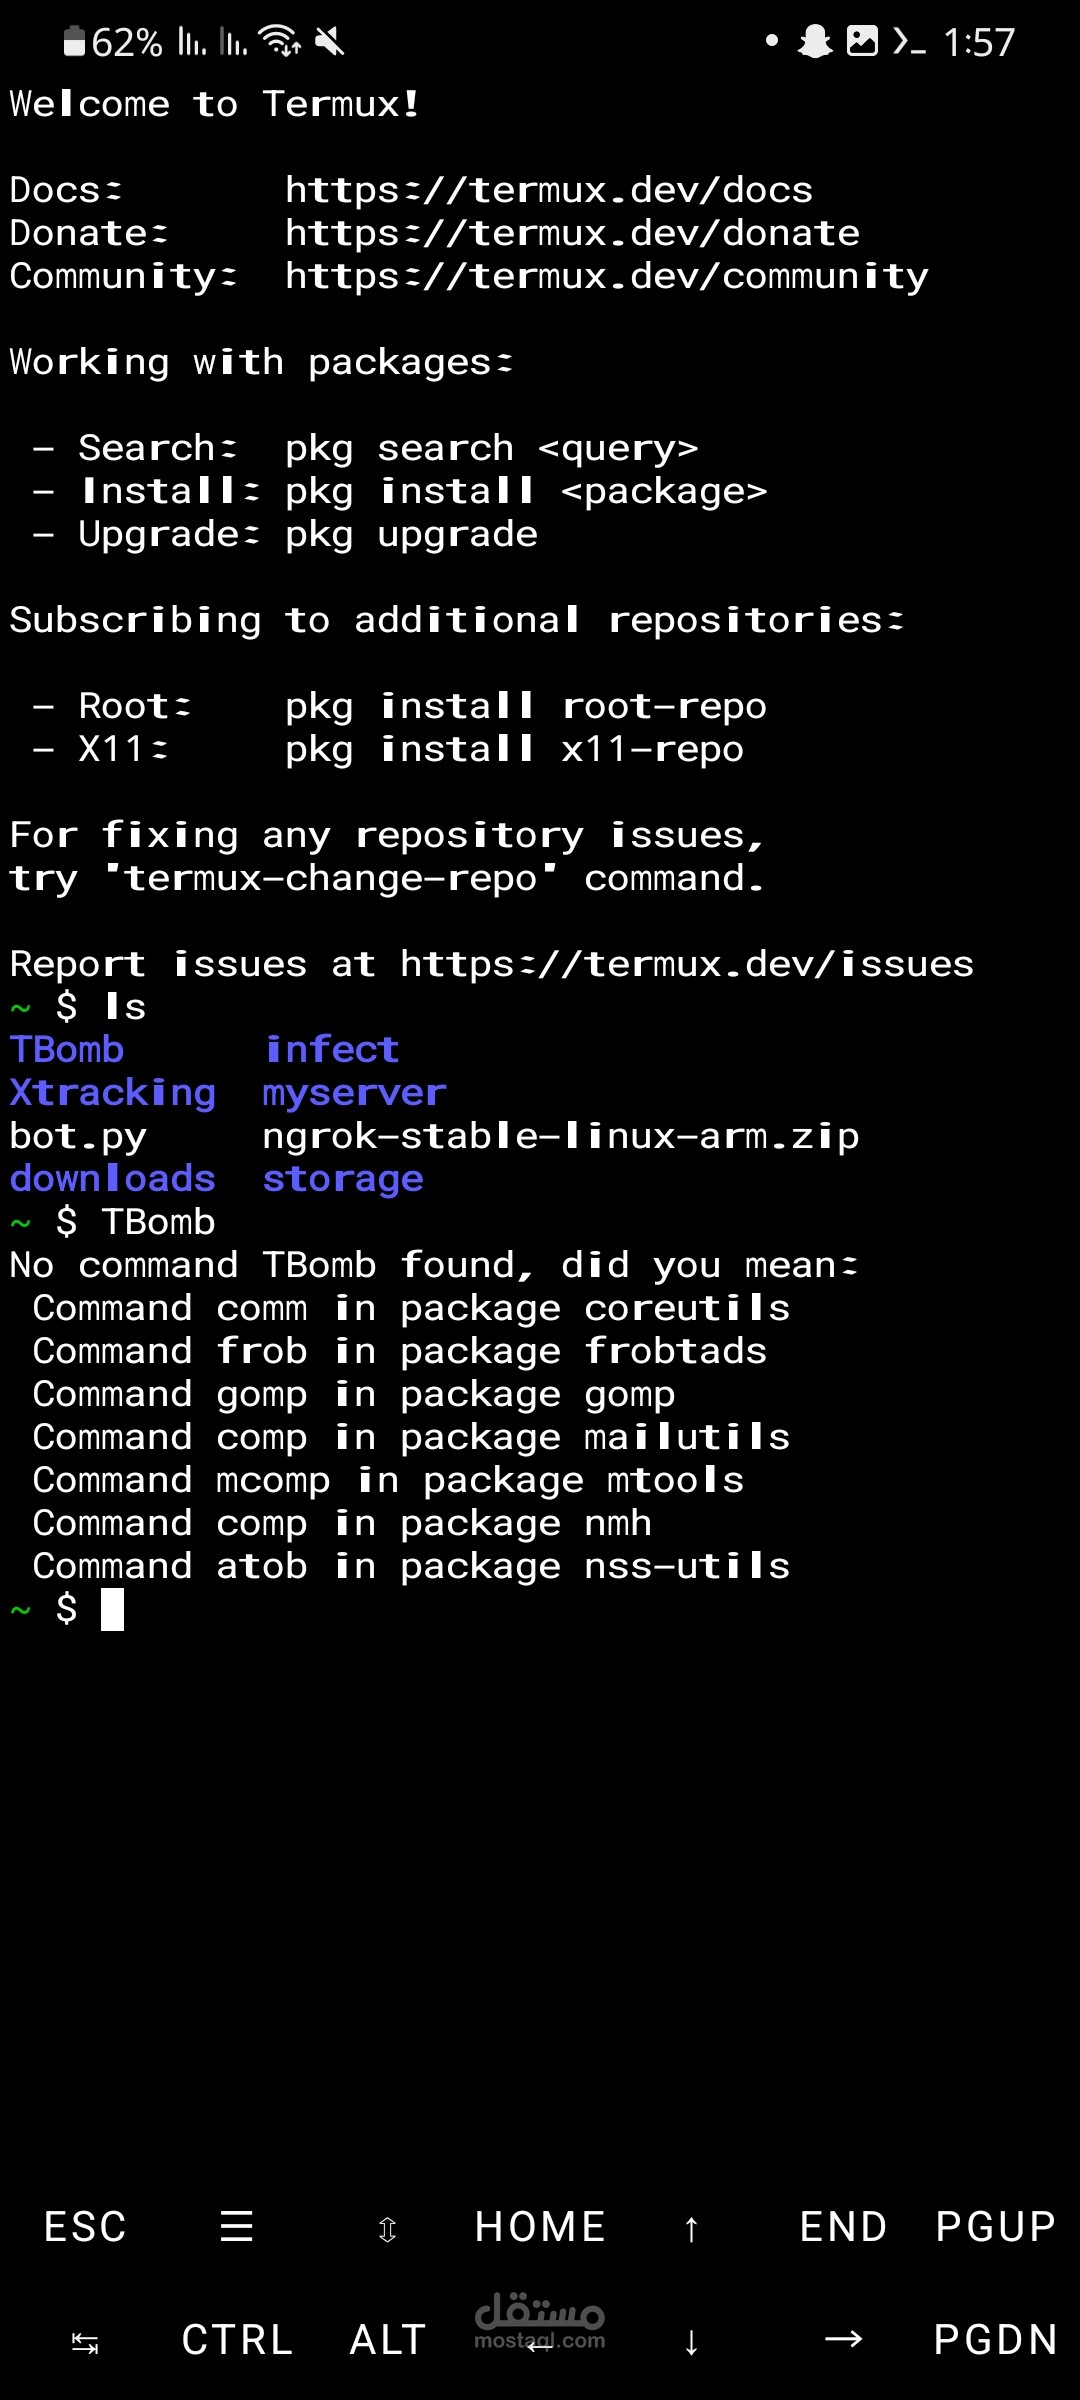
Task: Open the termux.dev/docs link
Action: (549, 190)
